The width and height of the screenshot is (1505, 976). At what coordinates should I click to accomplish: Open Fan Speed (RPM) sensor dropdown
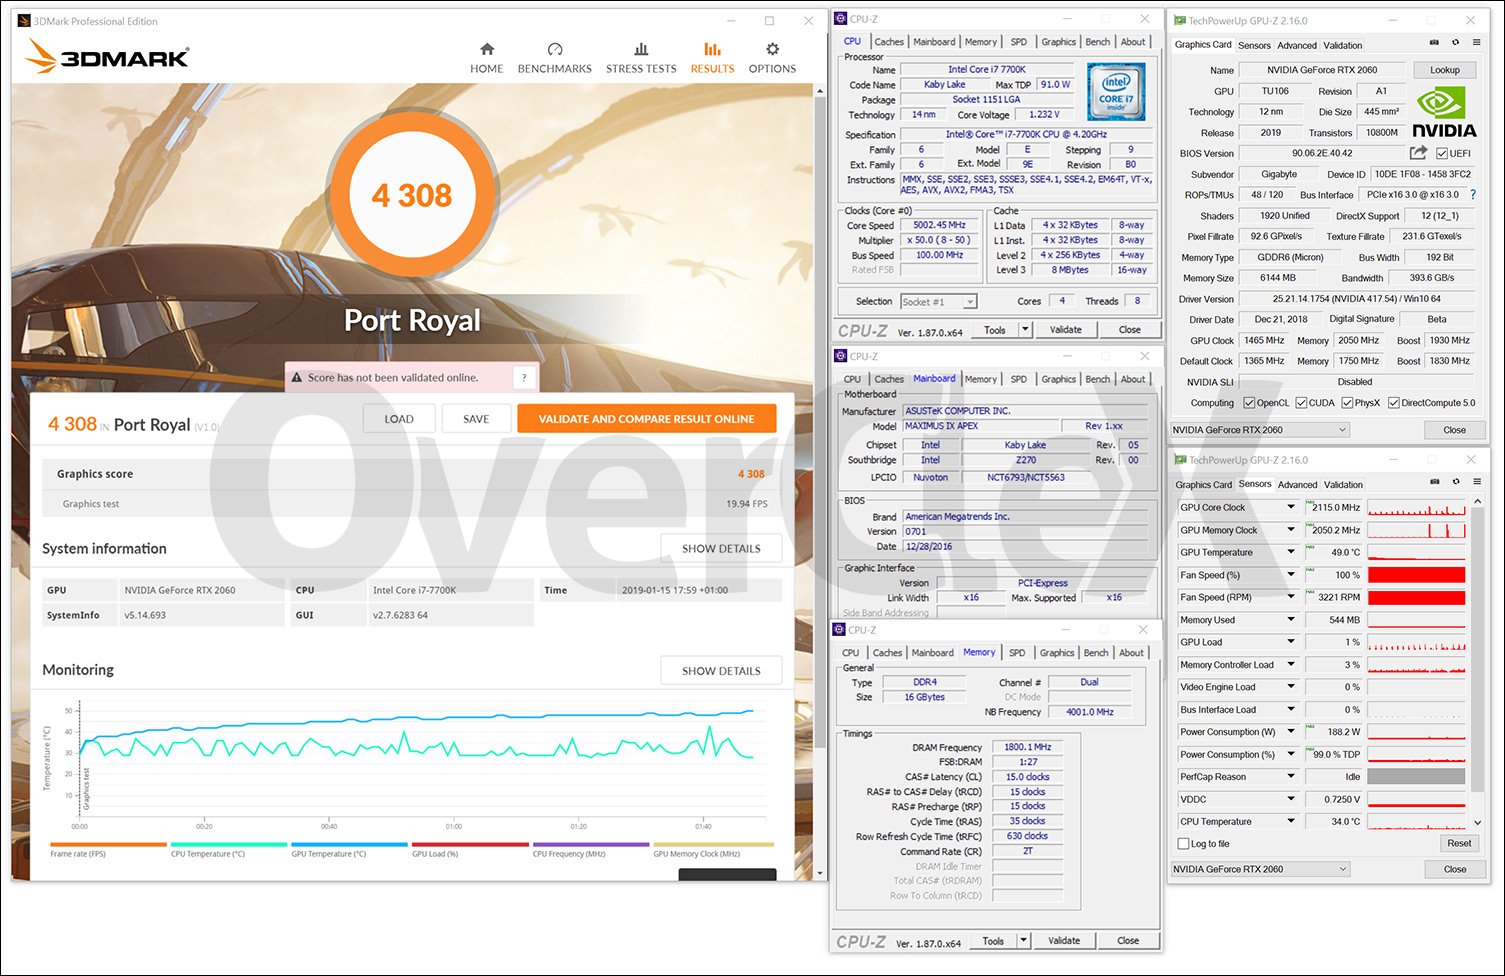click(x=1290, y=597)
